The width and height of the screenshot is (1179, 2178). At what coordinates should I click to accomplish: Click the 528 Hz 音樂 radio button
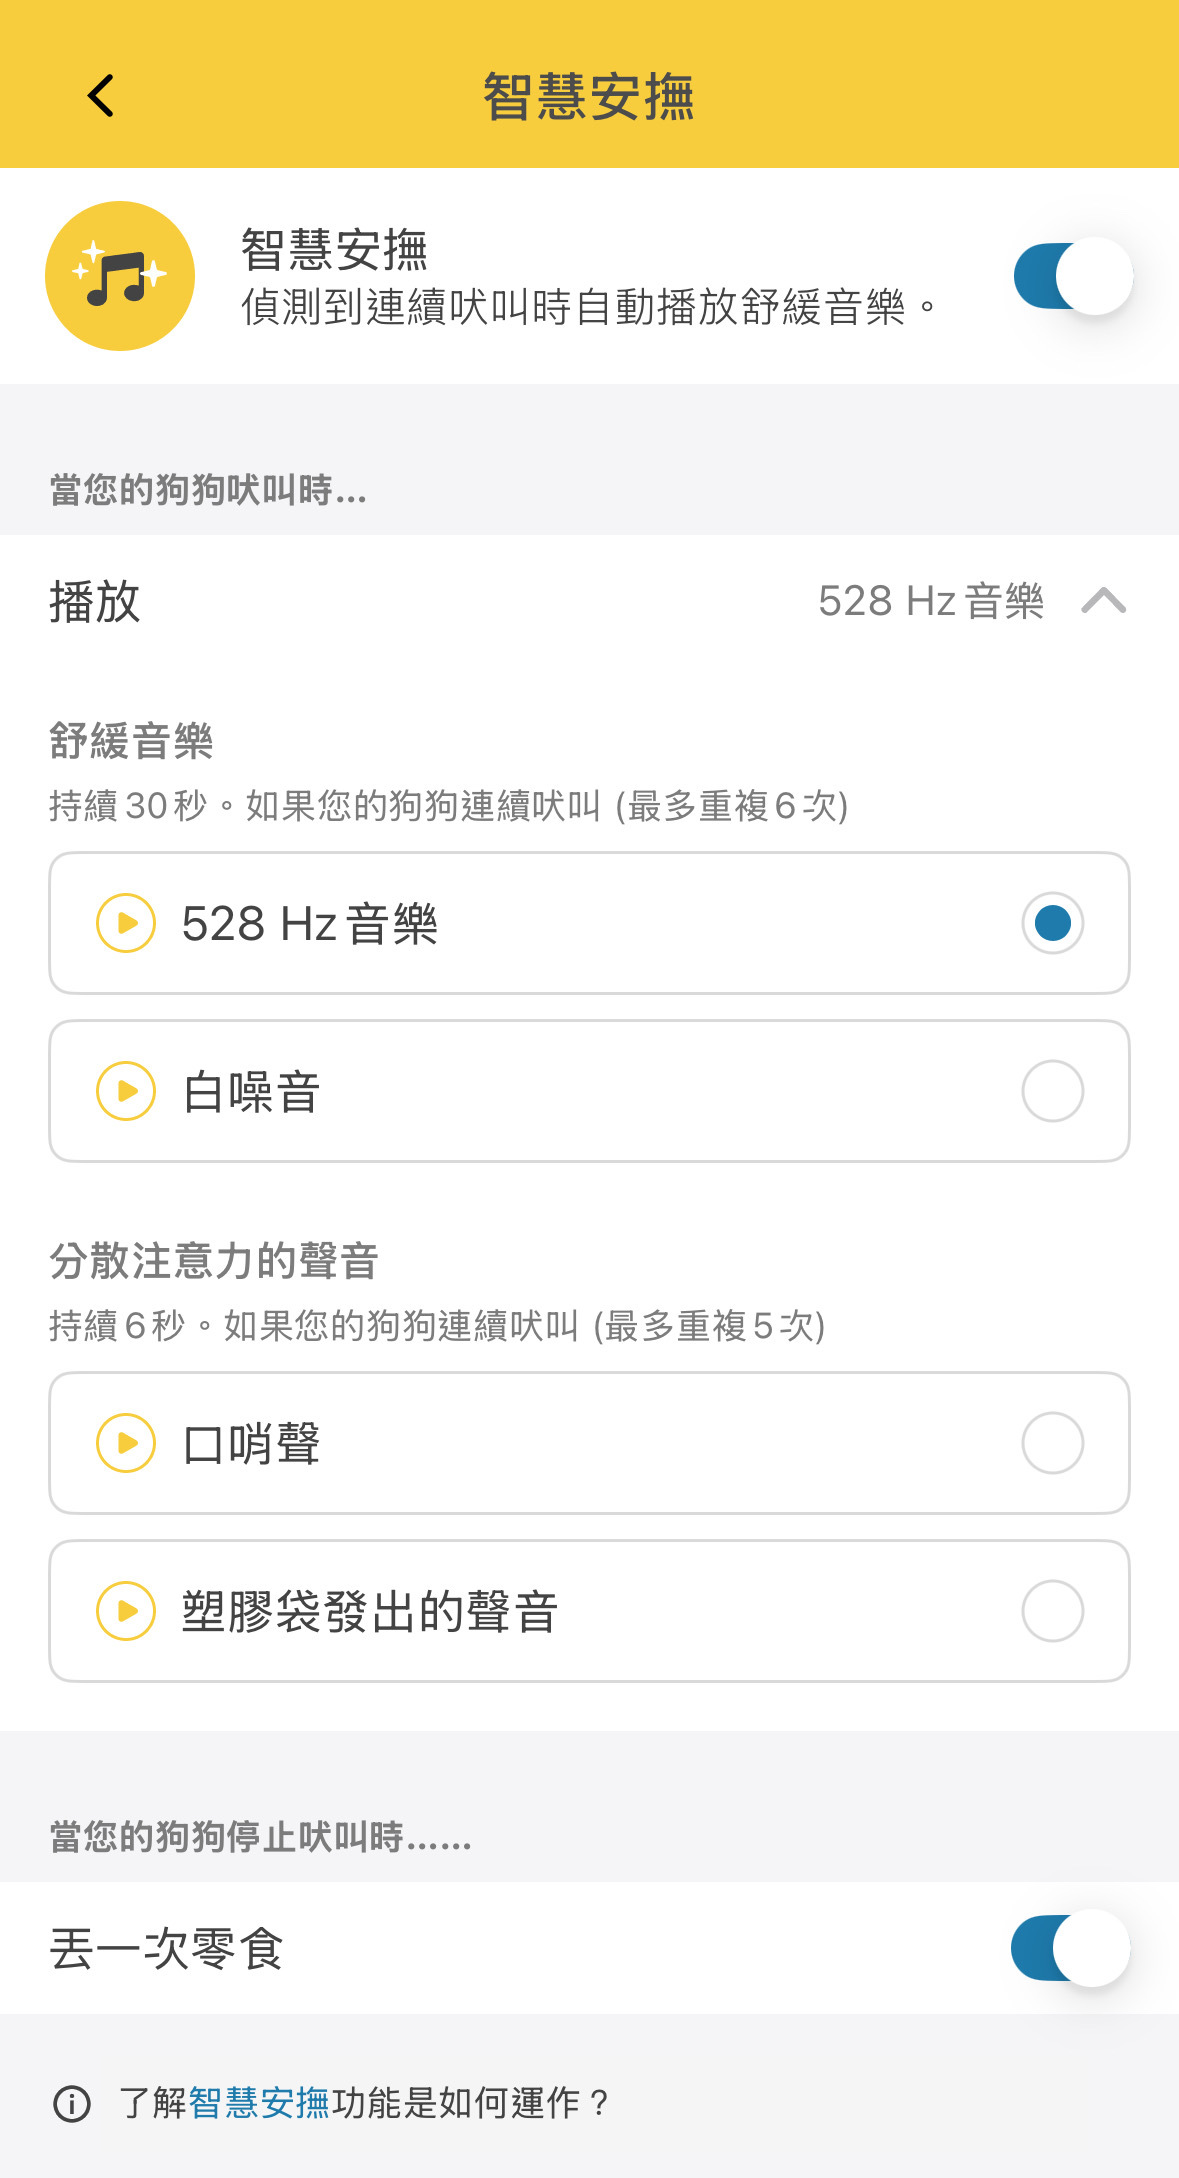pos(1052,922)
